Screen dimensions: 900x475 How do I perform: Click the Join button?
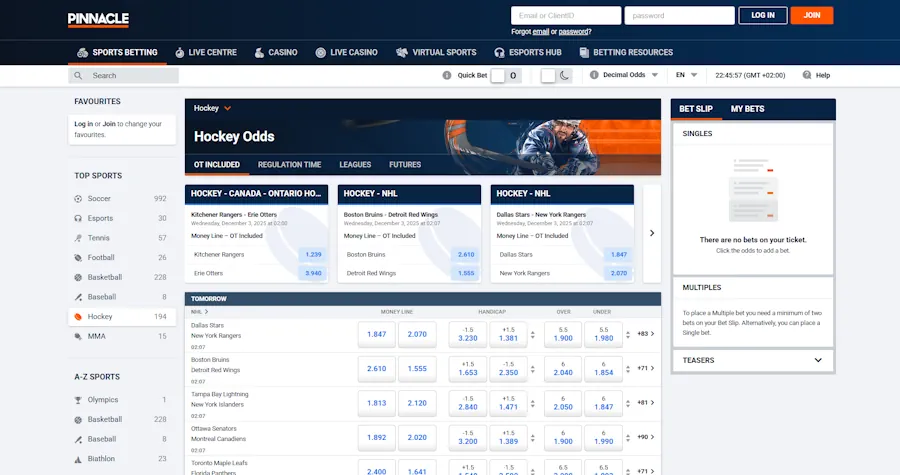[812, 15]
